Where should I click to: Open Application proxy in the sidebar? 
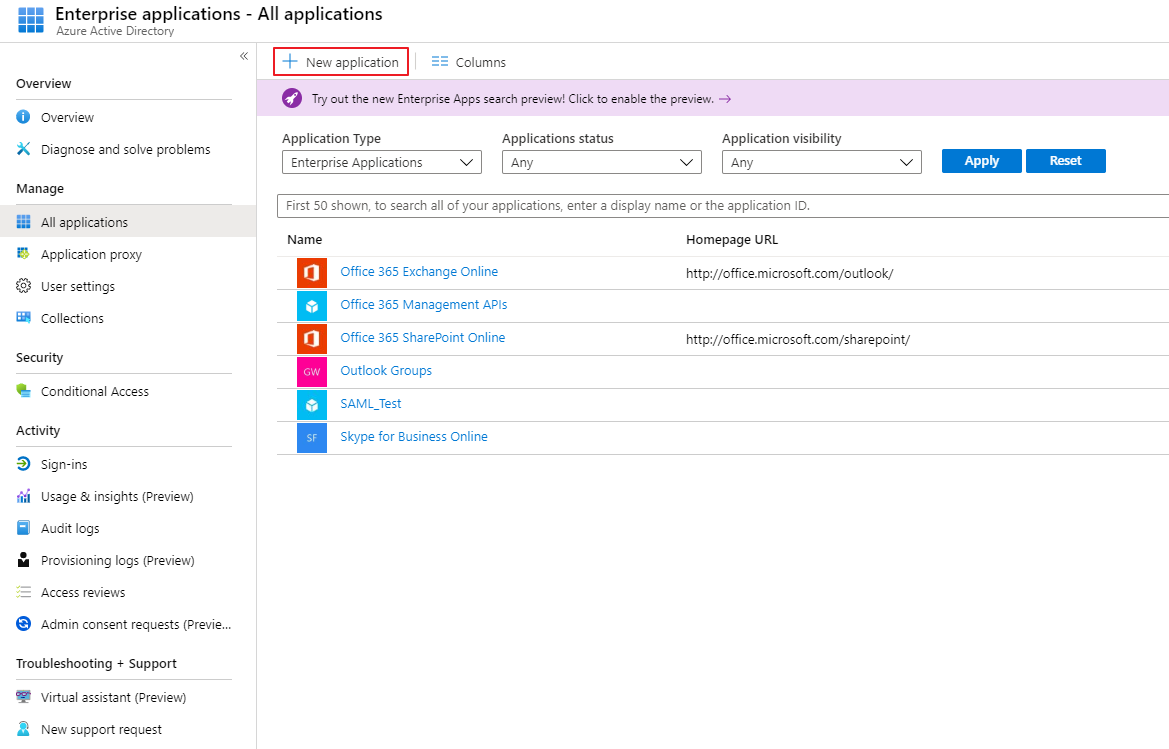(x=91, y=254)
